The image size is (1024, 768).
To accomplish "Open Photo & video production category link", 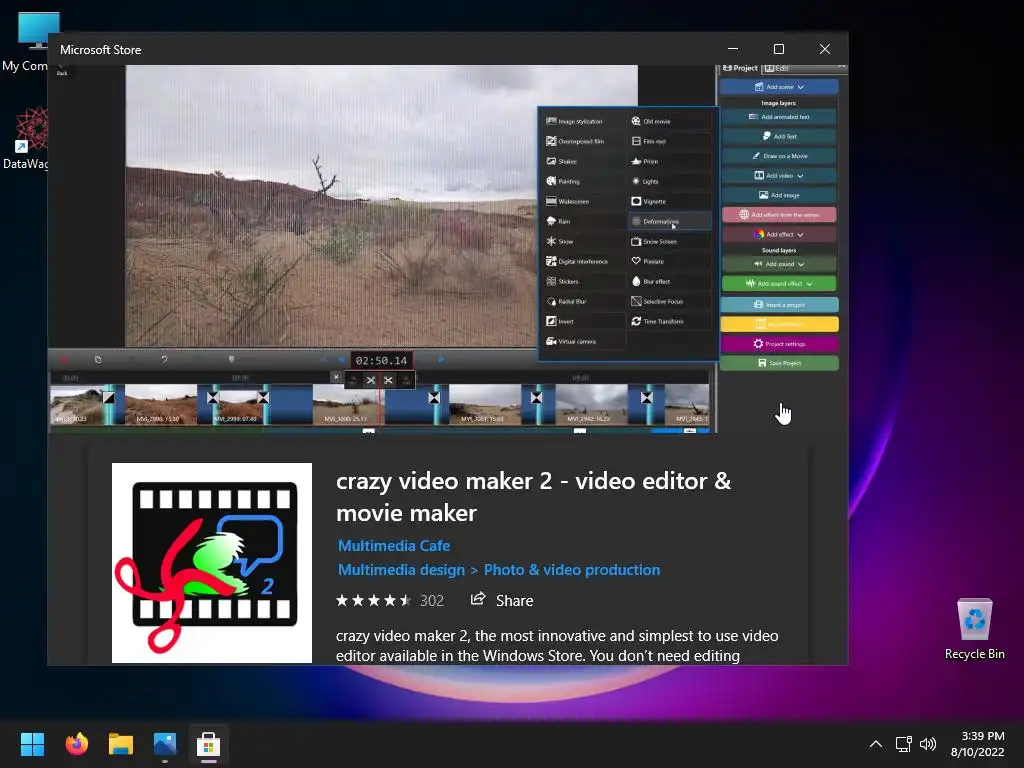I will pos(571,569).
